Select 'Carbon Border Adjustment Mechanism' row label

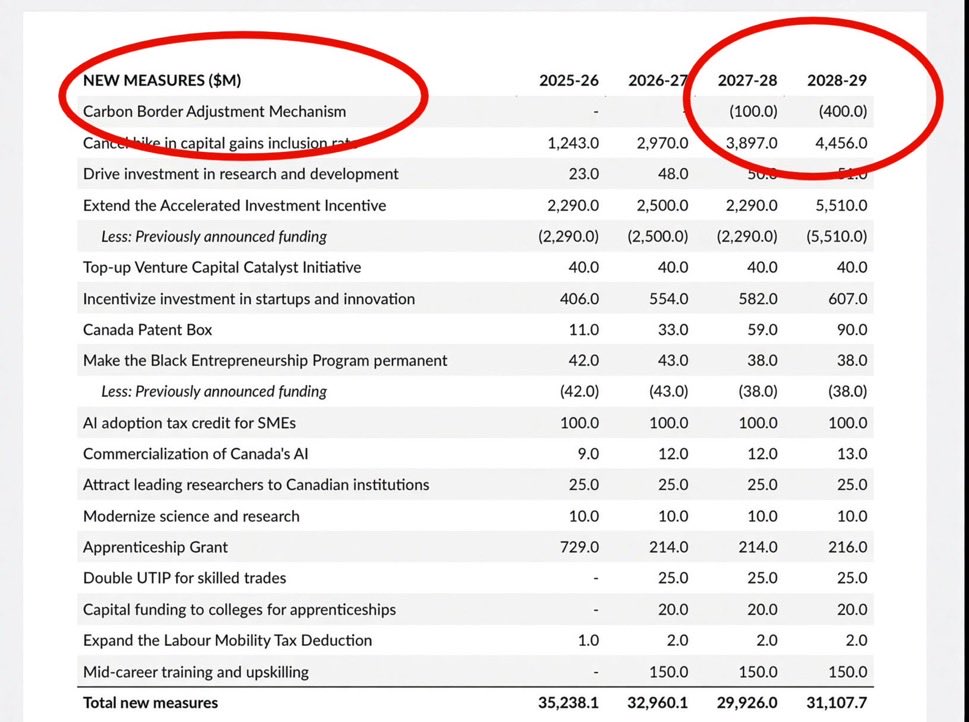pyautogui.click(x=214, y=111)
